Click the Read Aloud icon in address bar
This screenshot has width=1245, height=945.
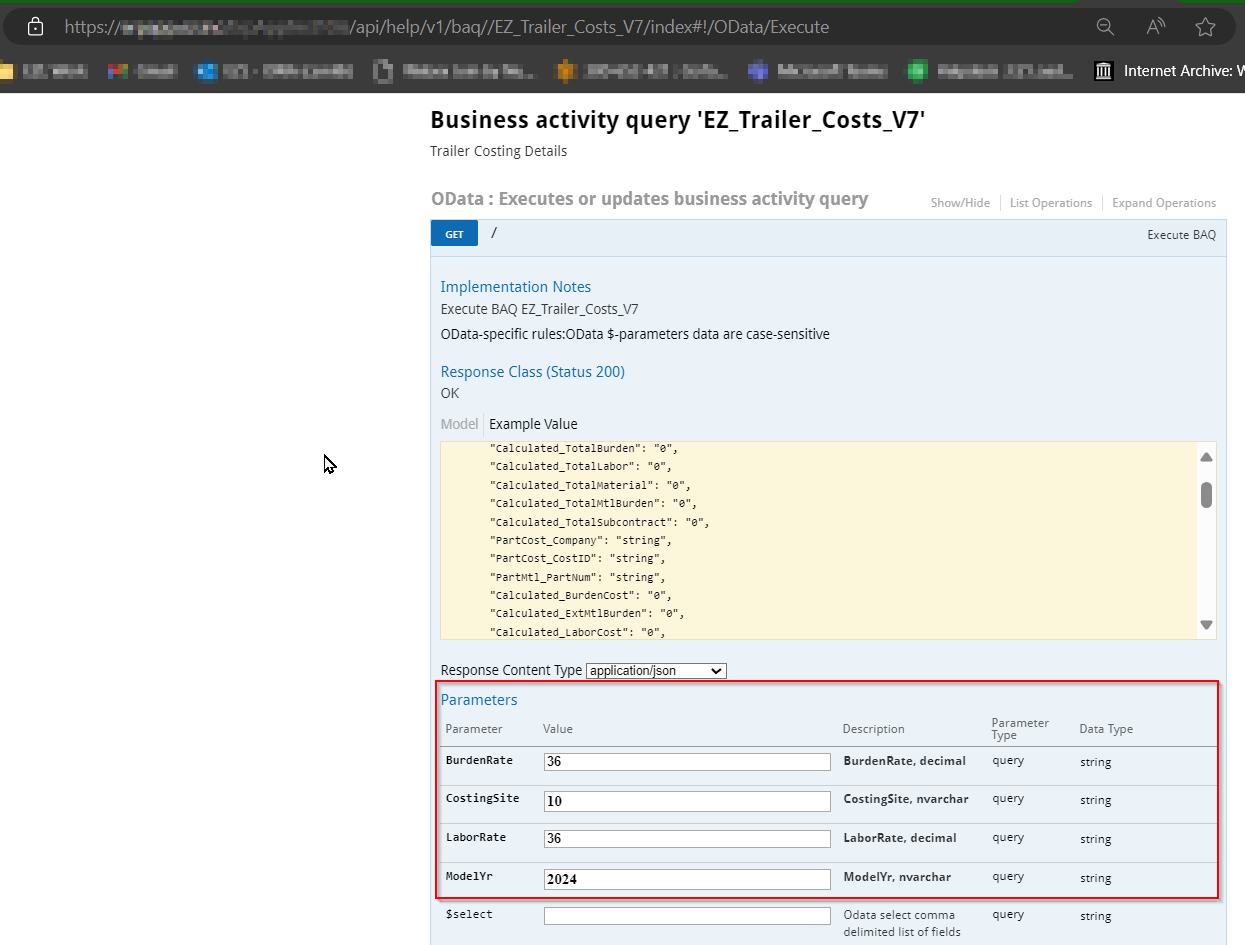[x=1156, y=27]
